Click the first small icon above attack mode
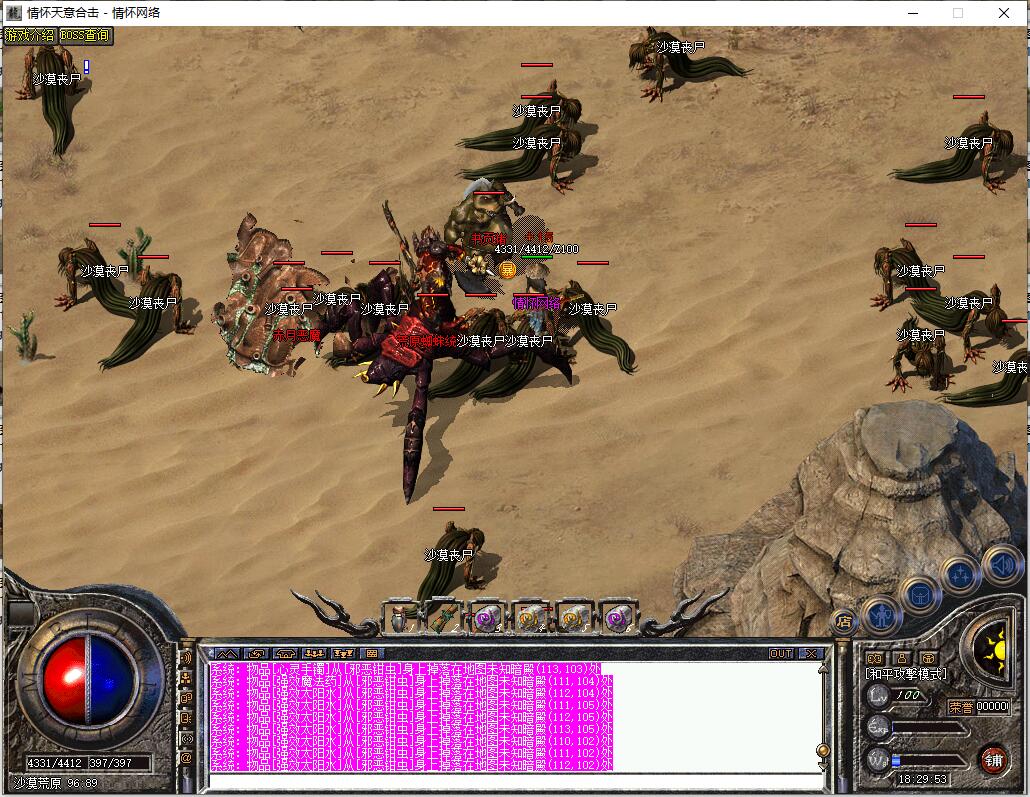The width and height of the screenshot is (1030, 797). [x=874, y=658]
